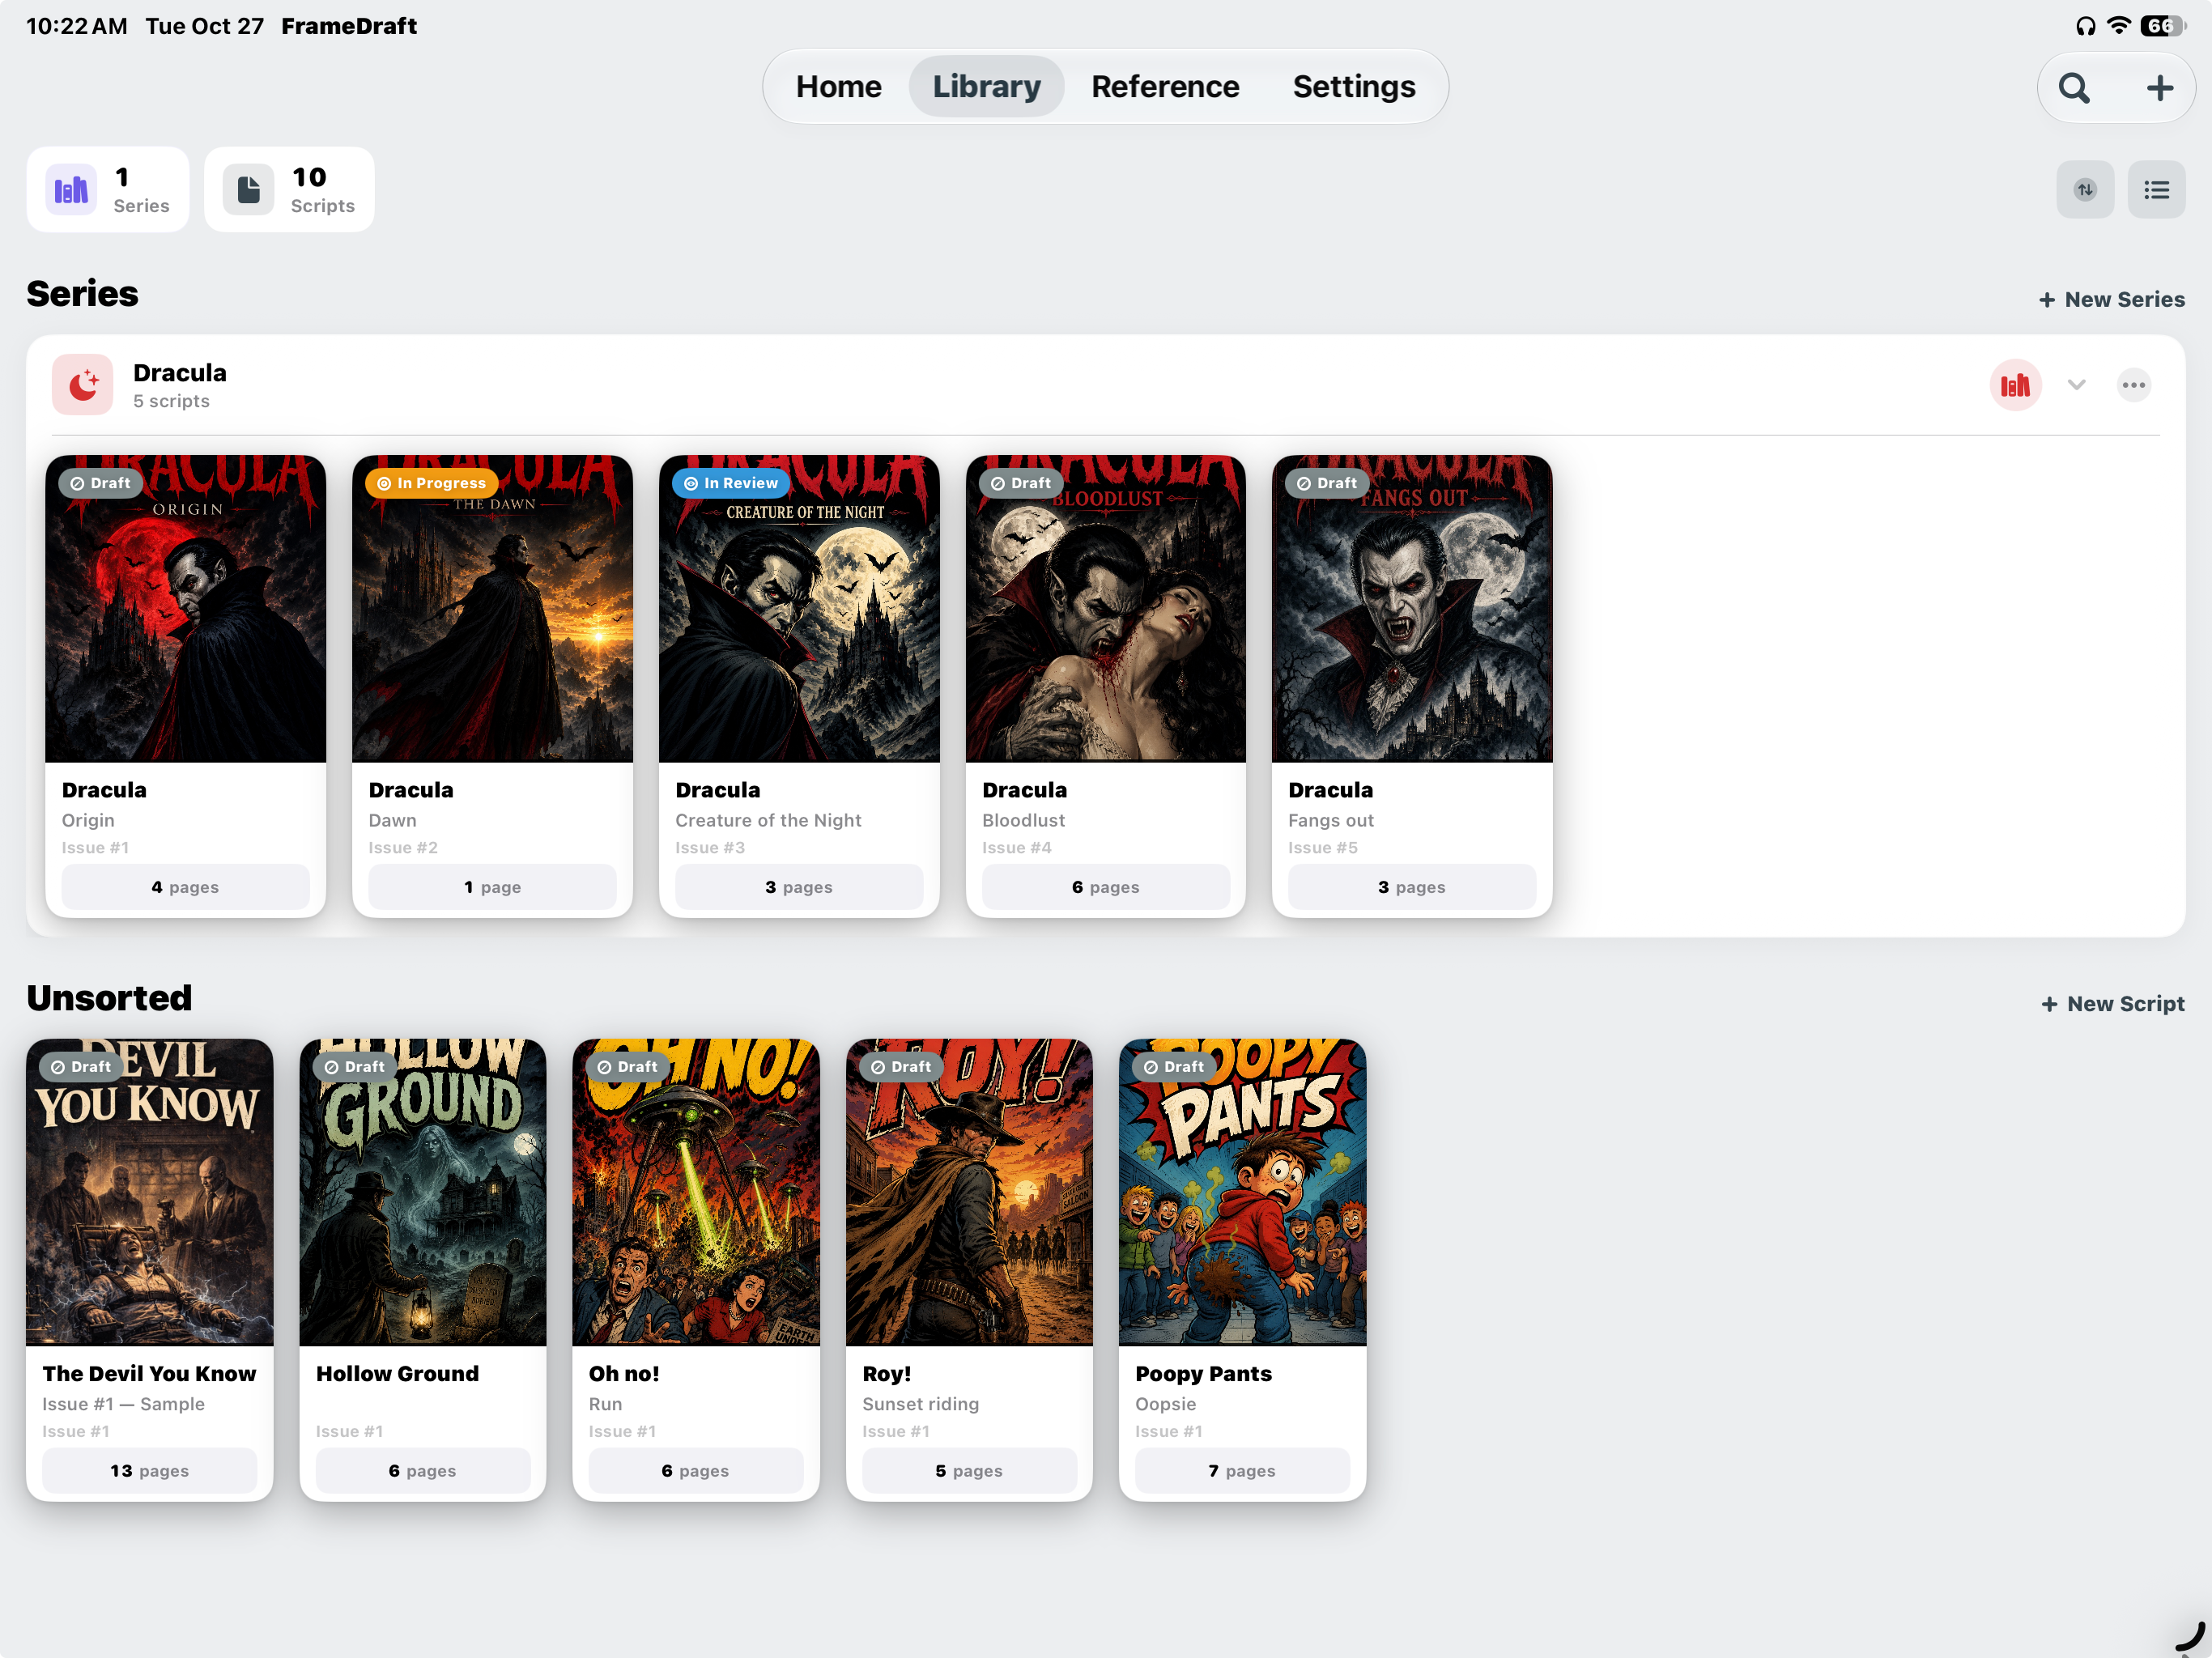The height and width of the screenshot is (1658, 2212).
Task: Click the In Review status badge
Action: click(730, 483)
